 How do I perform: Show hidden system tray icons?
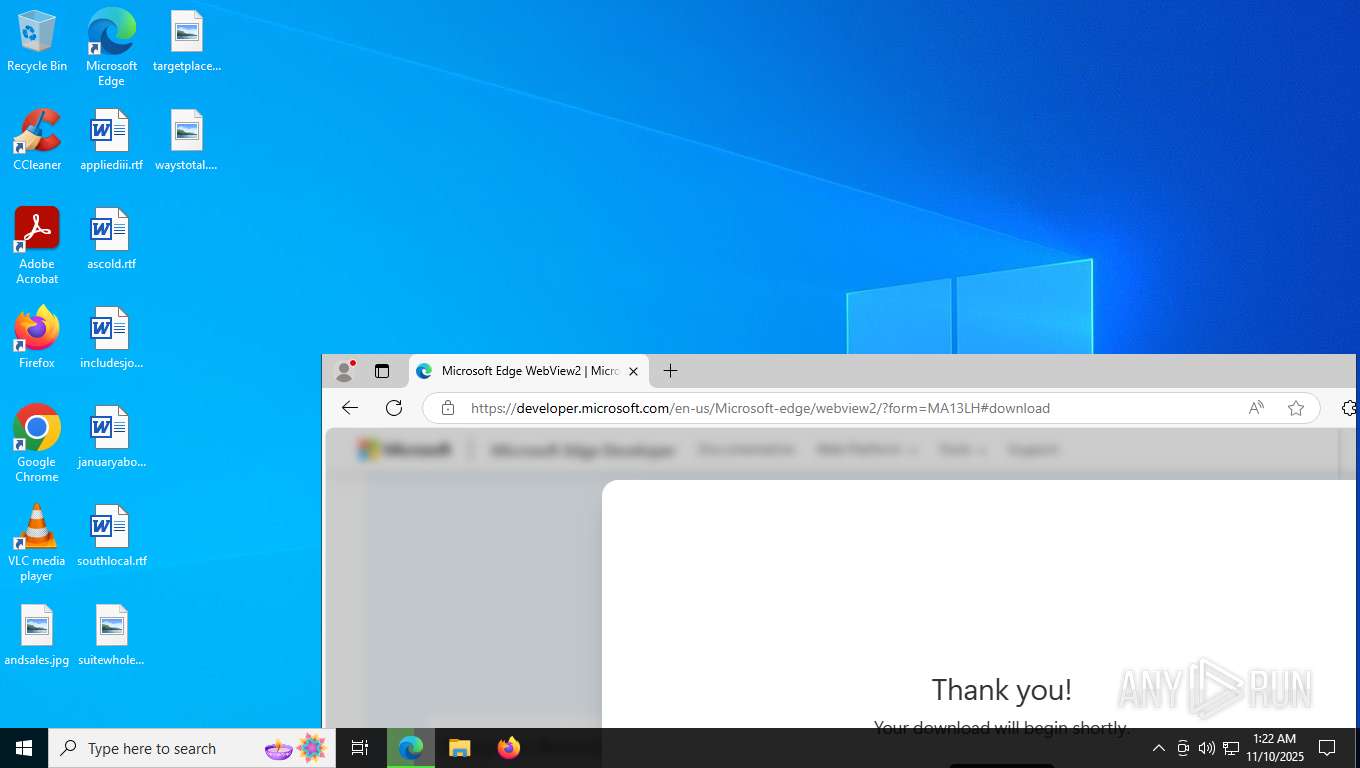point(1159,748)
